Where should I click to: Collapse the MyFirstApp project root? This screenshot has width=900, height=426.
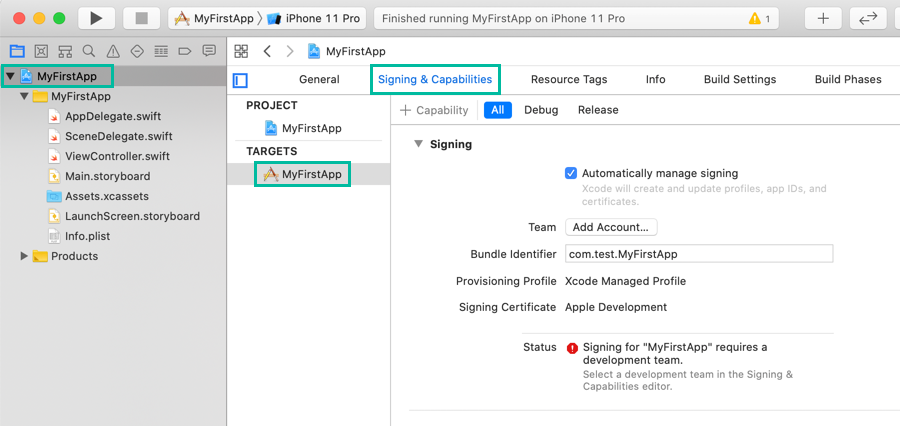[10, 76]
